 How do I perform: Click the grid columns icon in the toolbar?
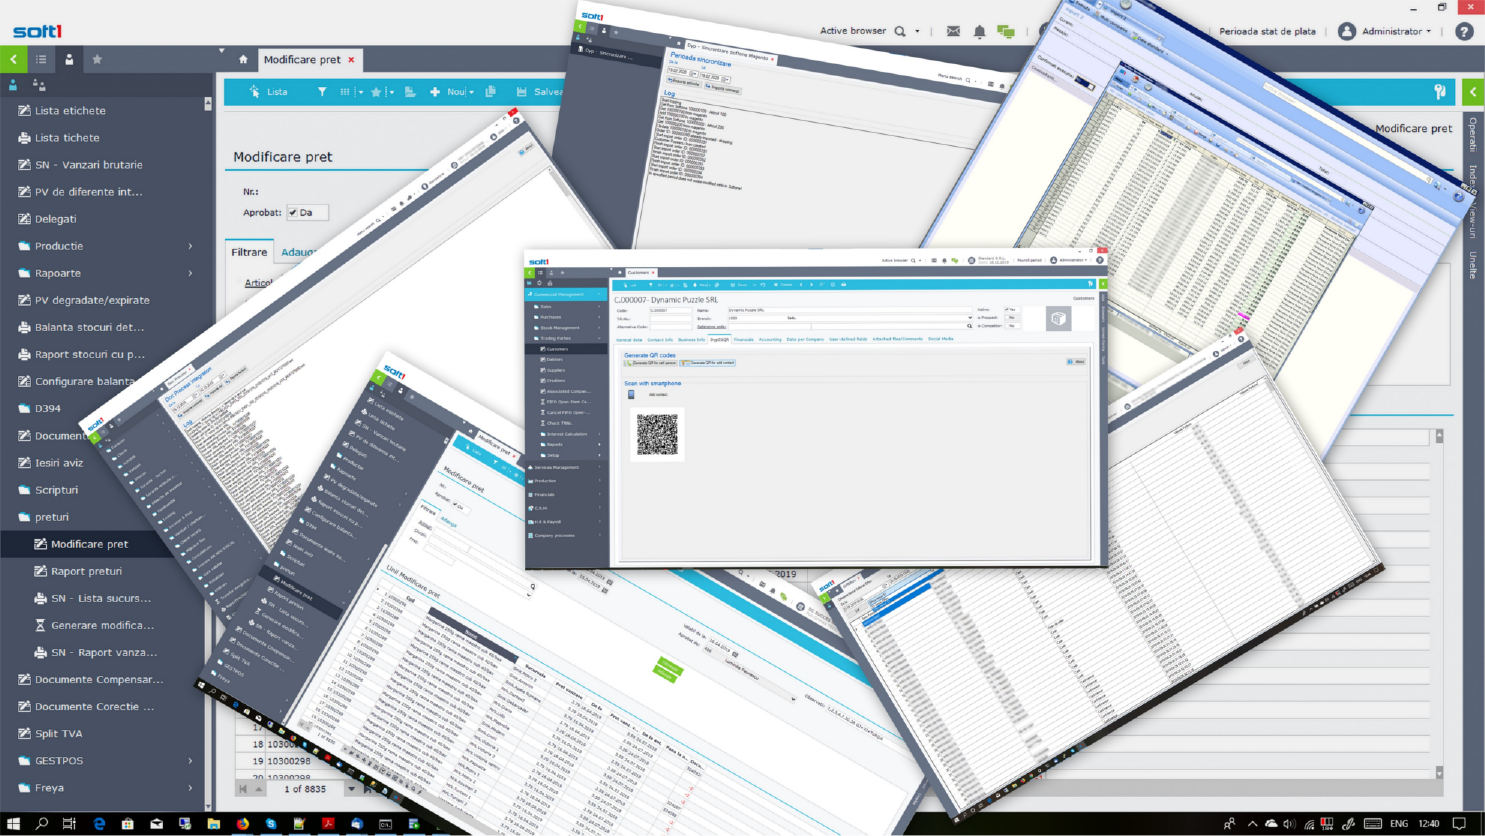tap(345, 92)
